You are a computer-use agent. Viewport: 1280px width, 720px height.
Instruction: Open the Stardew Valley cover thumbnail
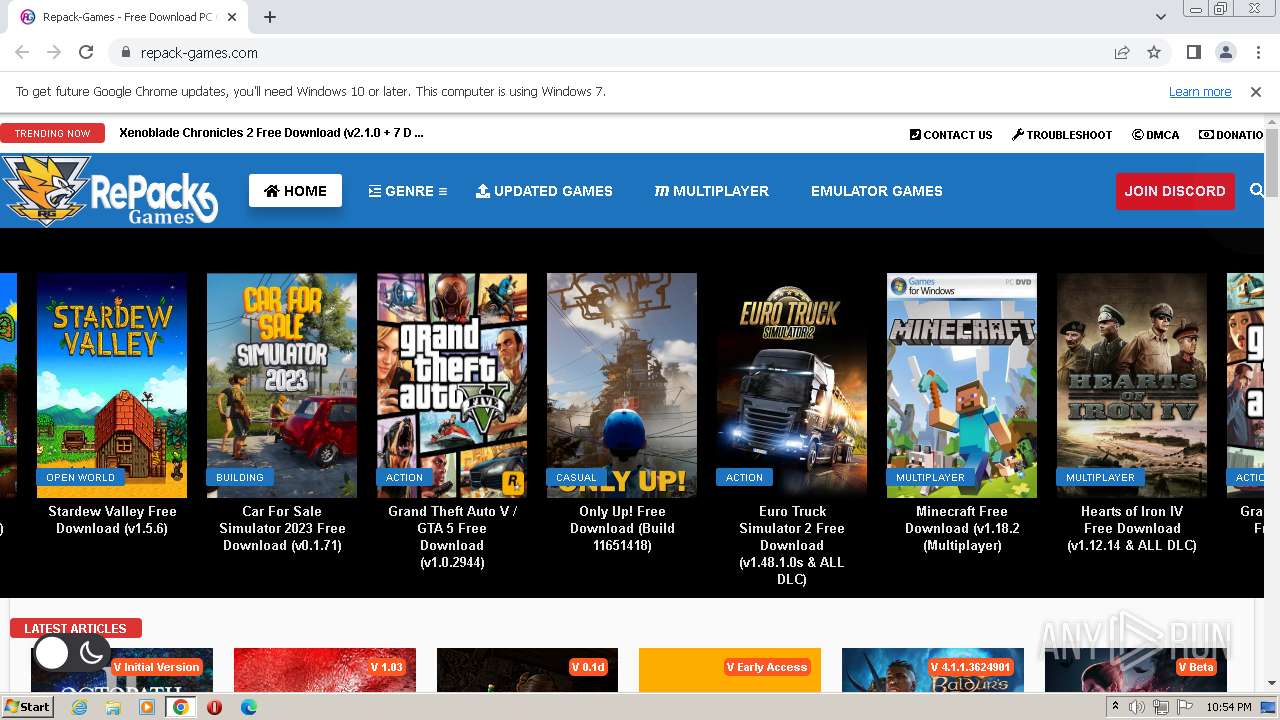(112, 385)
